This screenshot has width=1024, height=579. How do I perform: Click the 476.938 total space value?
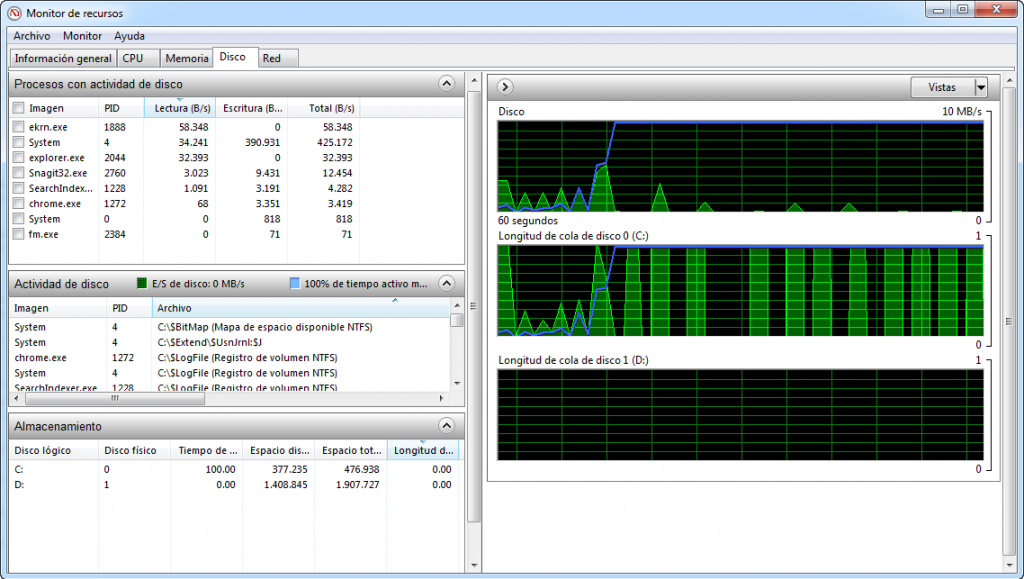tap(361, 469)
